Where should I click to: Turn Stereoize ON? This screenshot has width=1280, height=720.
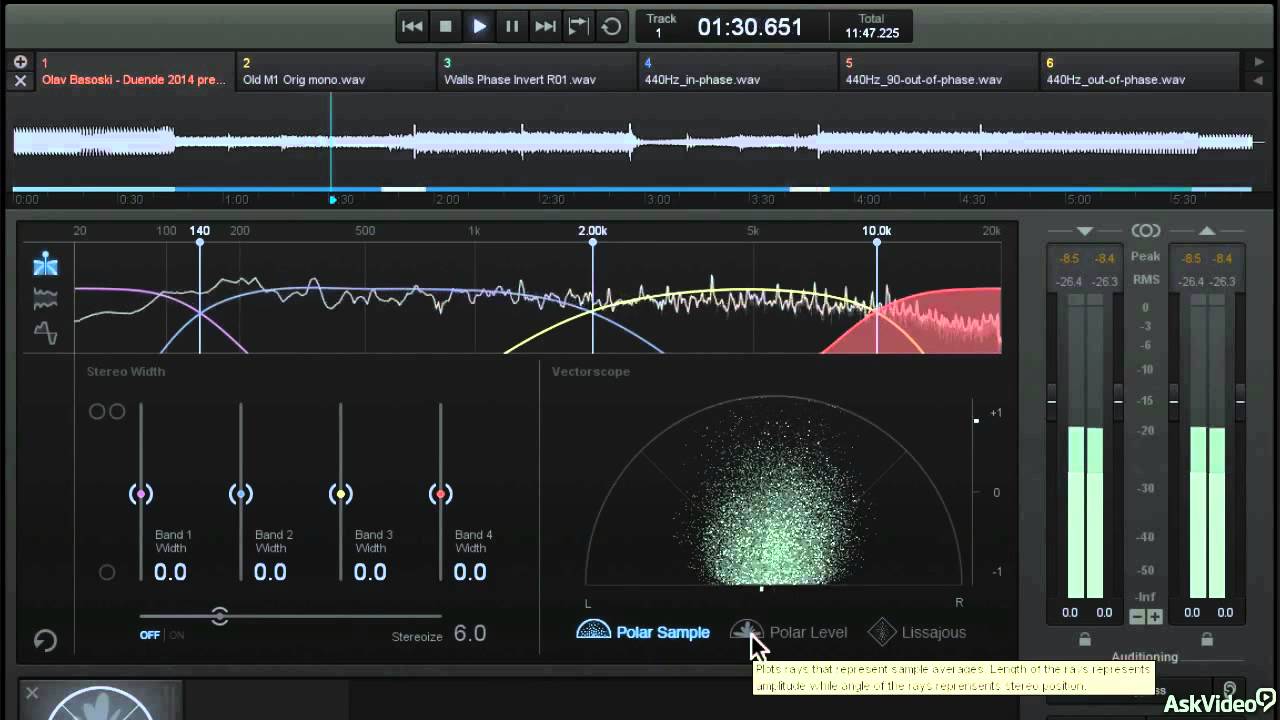tap(176, 635)
